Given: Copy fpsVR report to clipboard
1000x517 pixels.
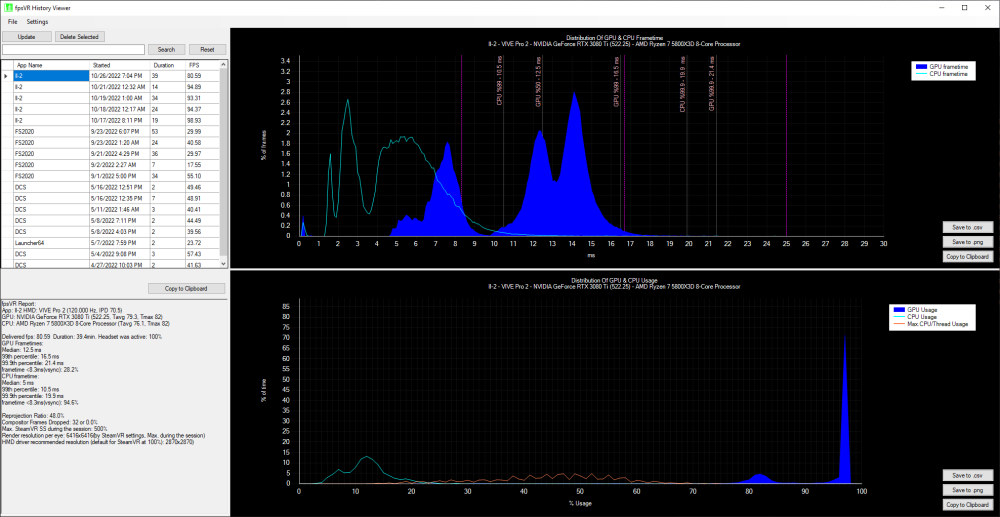Looking at the screenshot, I should pos(188,288).
